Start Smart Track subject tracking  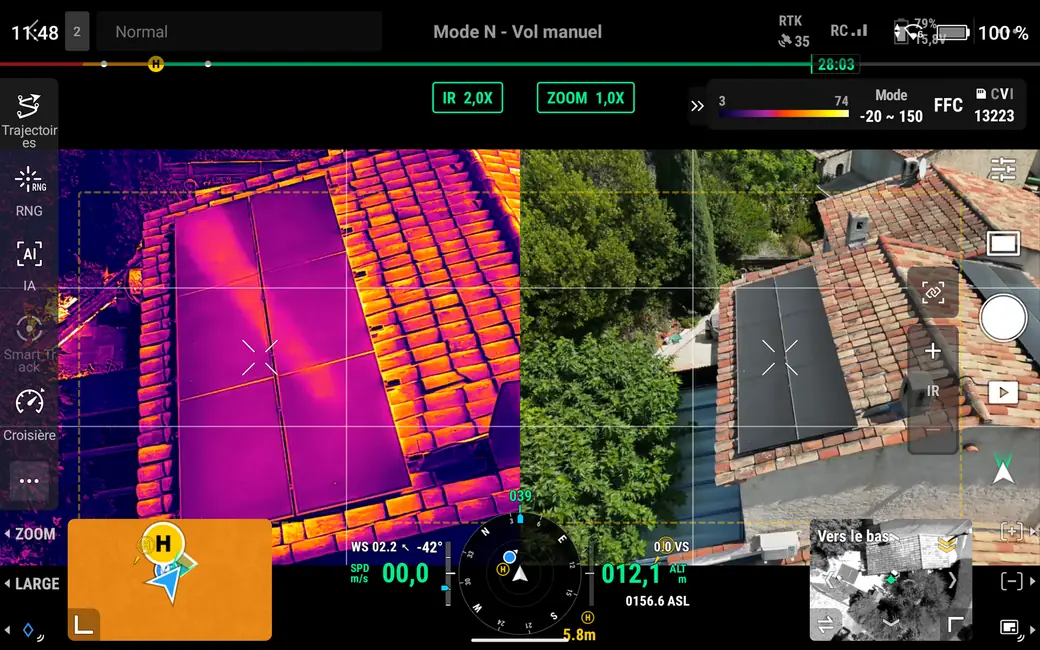tap(29, 344)
